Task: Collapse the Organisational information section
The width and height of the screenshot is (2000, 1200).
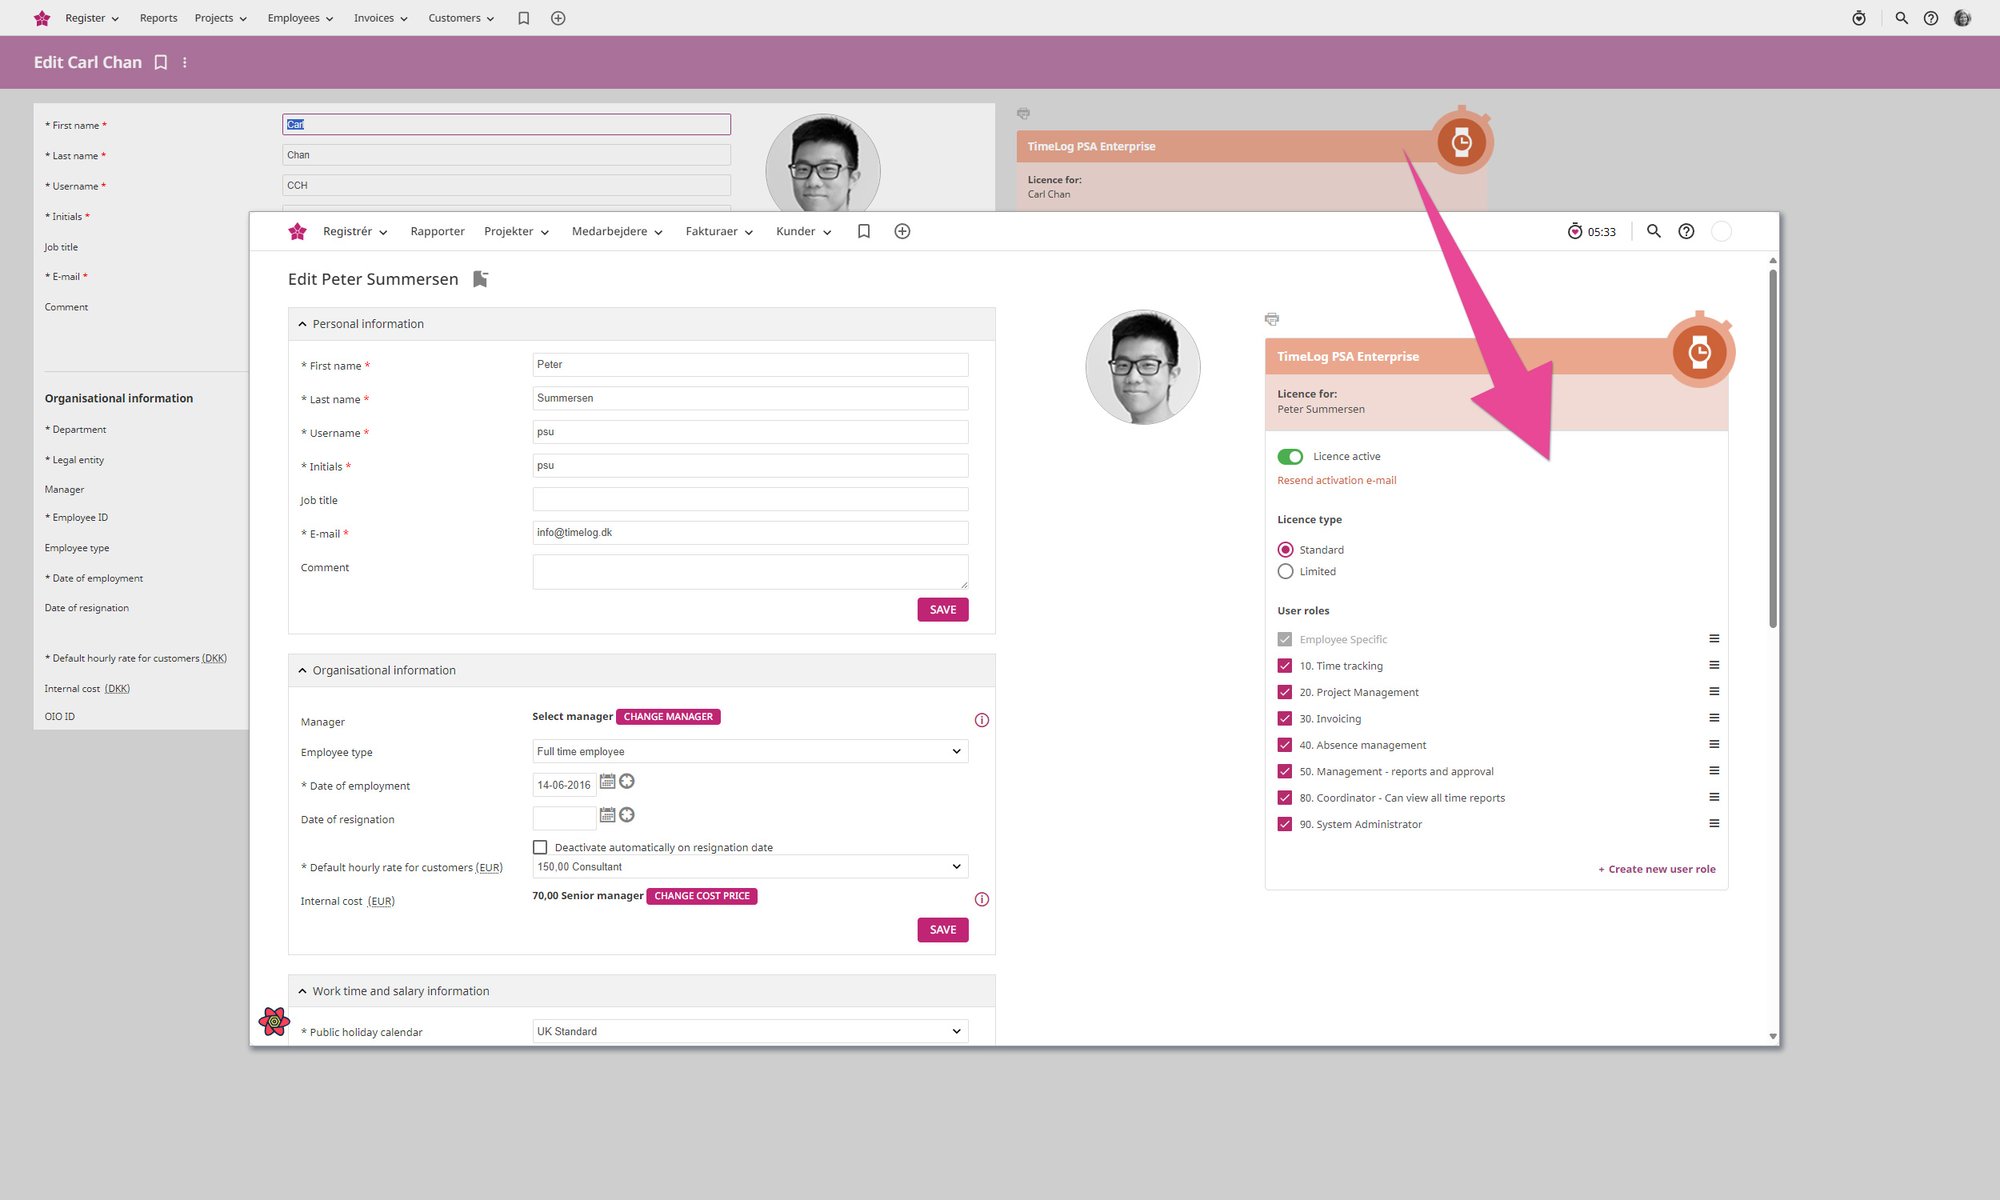Action: click(302, 670)
